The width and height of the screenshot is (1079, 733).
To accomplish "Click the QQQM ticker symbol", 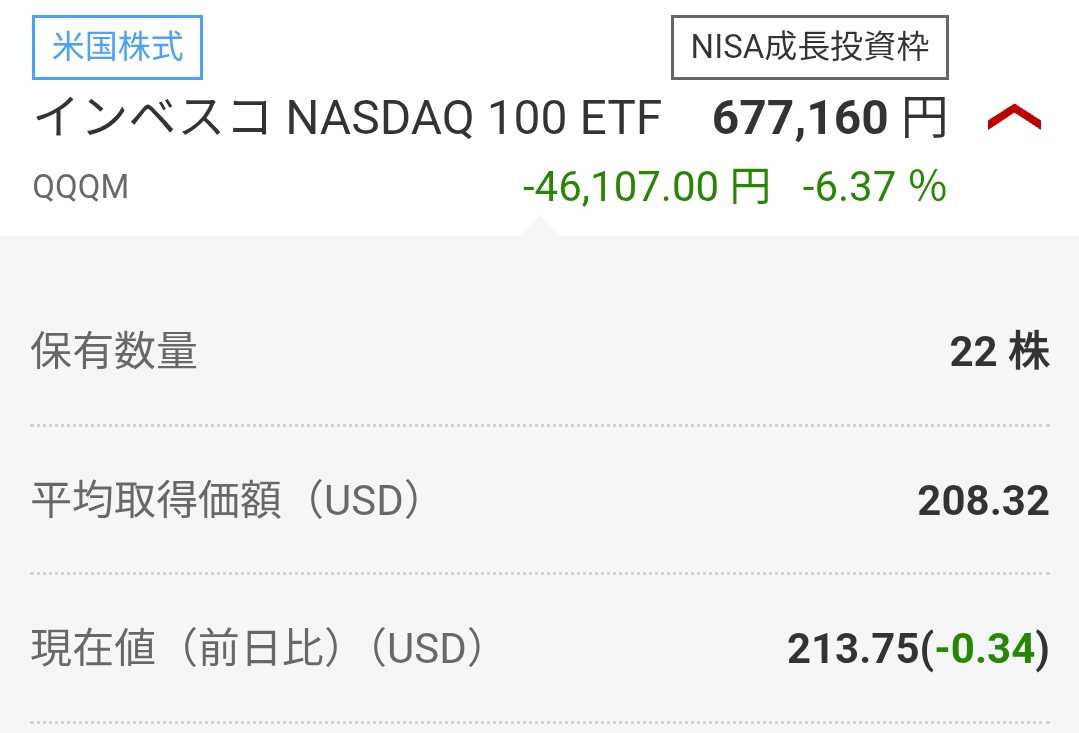I will (x=81, y=187).
